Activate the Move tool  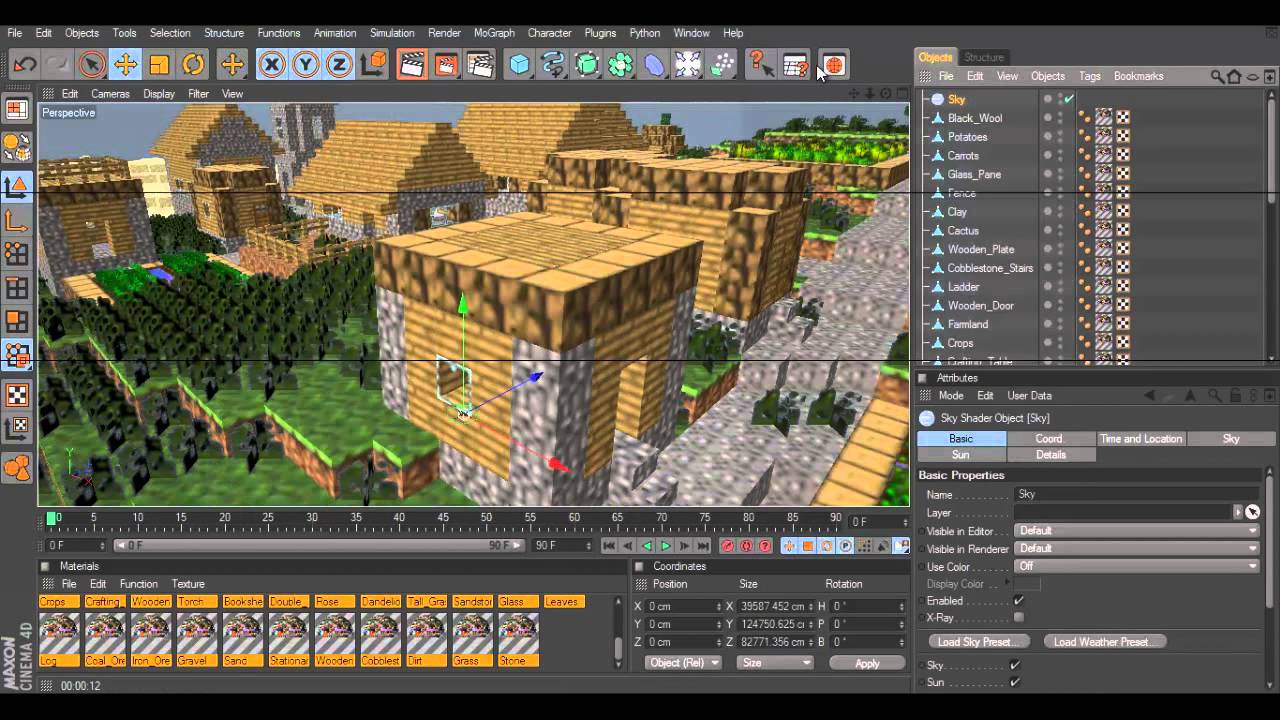click(125, 65)
